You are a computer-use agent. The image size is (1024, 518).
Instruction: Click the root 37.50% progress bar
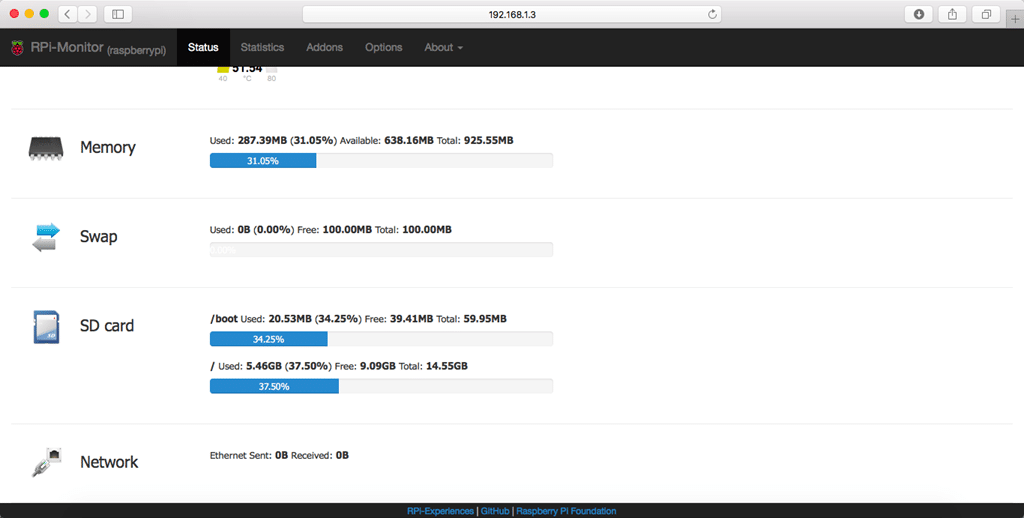(381, 386)
